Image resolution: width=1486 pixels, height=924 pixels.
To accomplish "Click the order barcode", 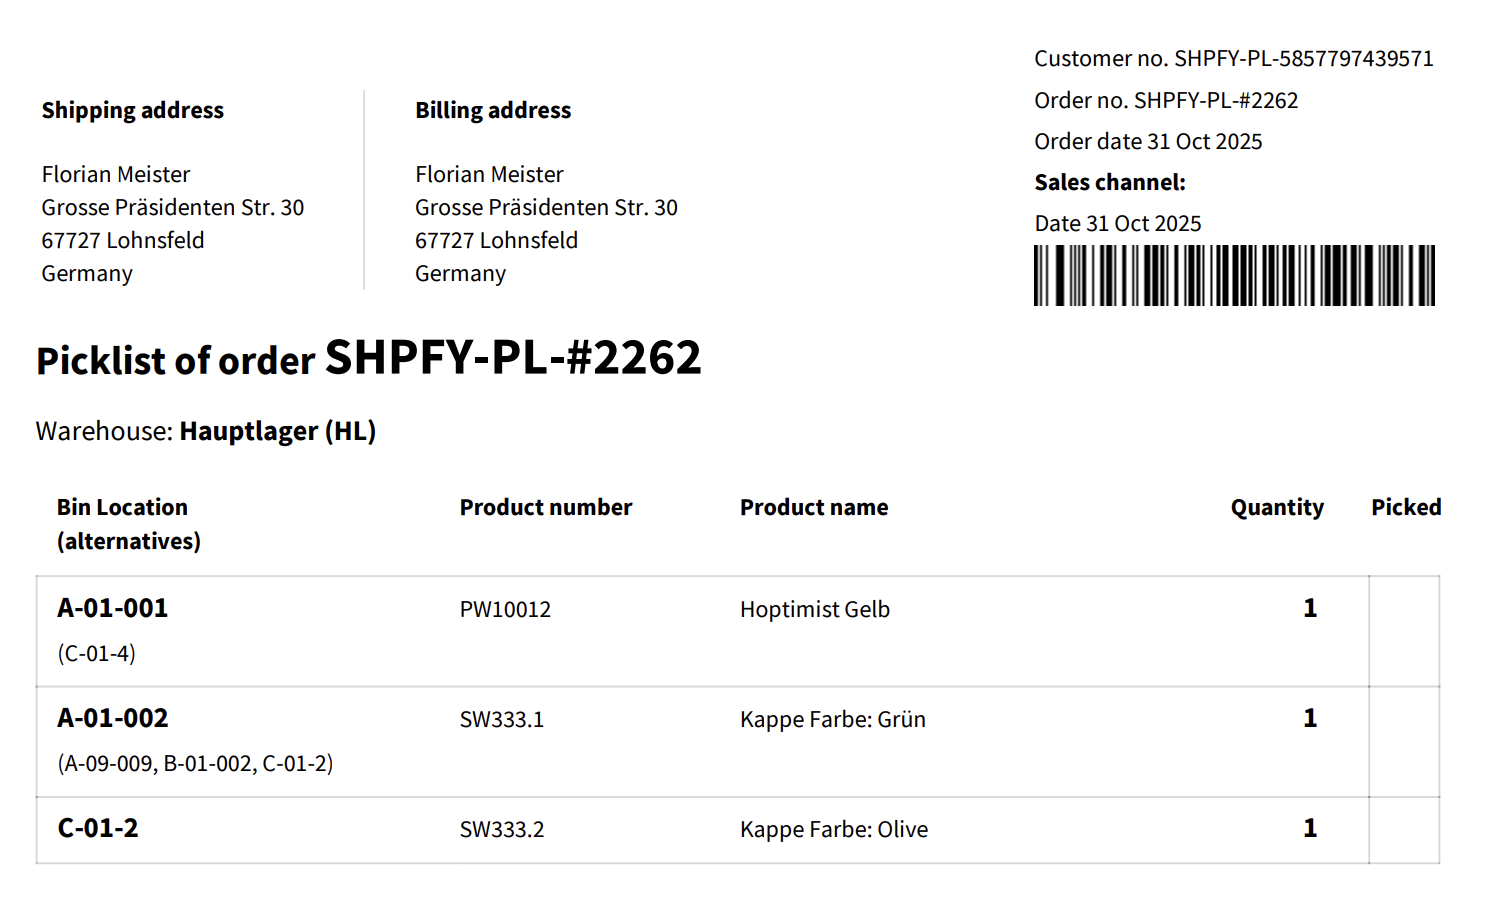I will click(1234, 275).
